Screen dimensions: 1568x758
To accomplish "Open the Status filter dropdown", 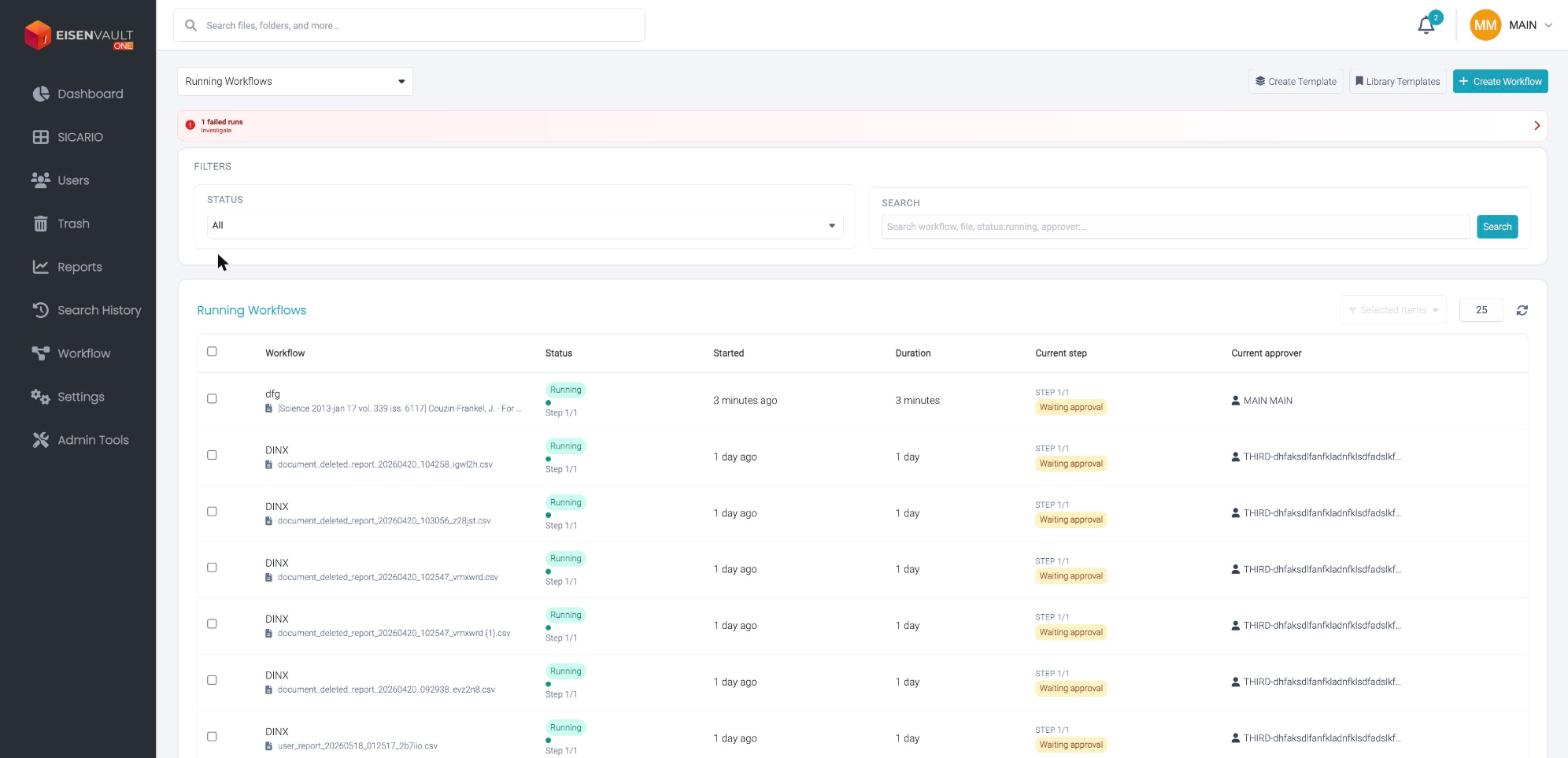I will 525,225.
